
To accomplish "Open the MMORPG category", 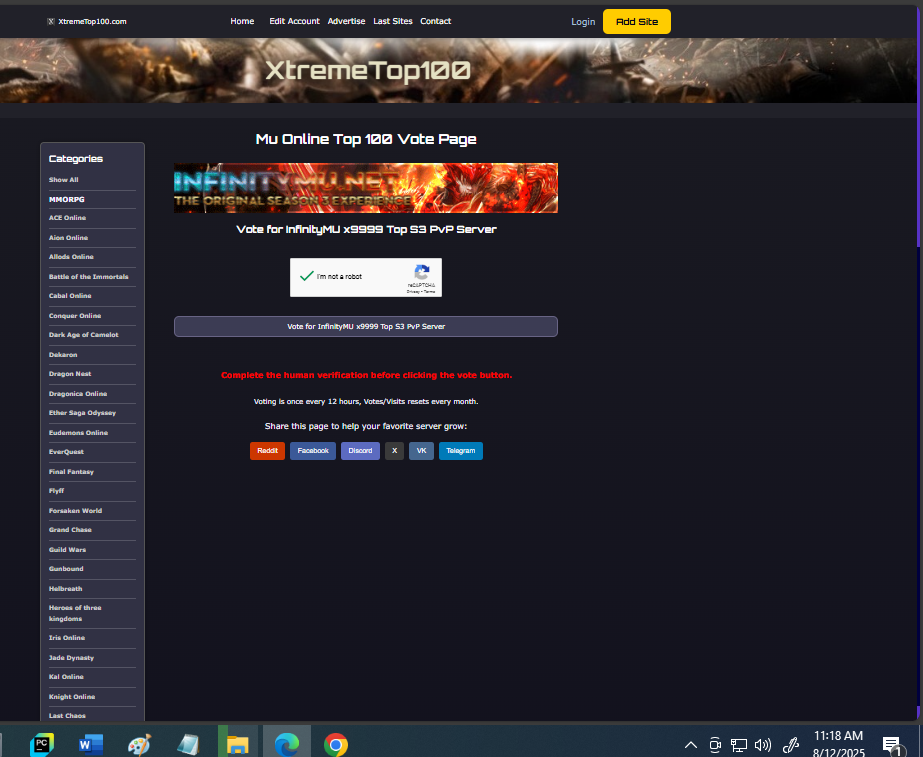I will coord(67,200).
